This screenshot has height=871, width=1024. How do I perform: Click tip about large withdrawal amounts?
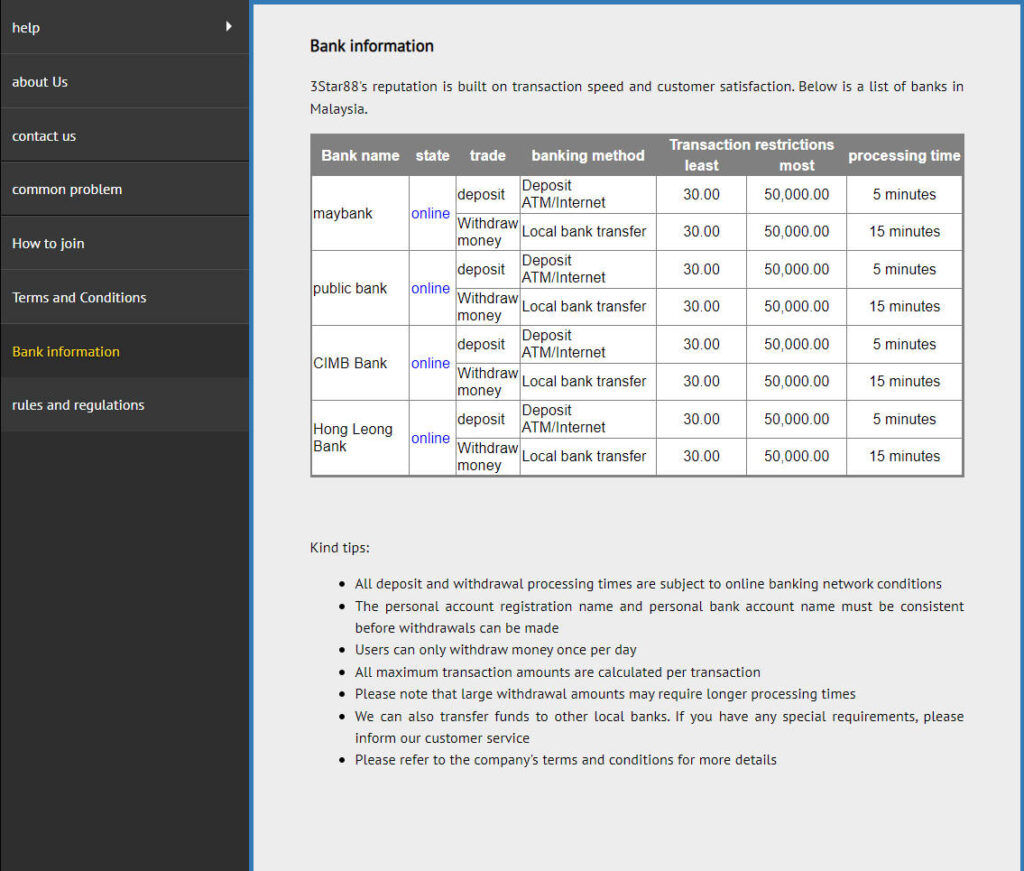point(605,694)
